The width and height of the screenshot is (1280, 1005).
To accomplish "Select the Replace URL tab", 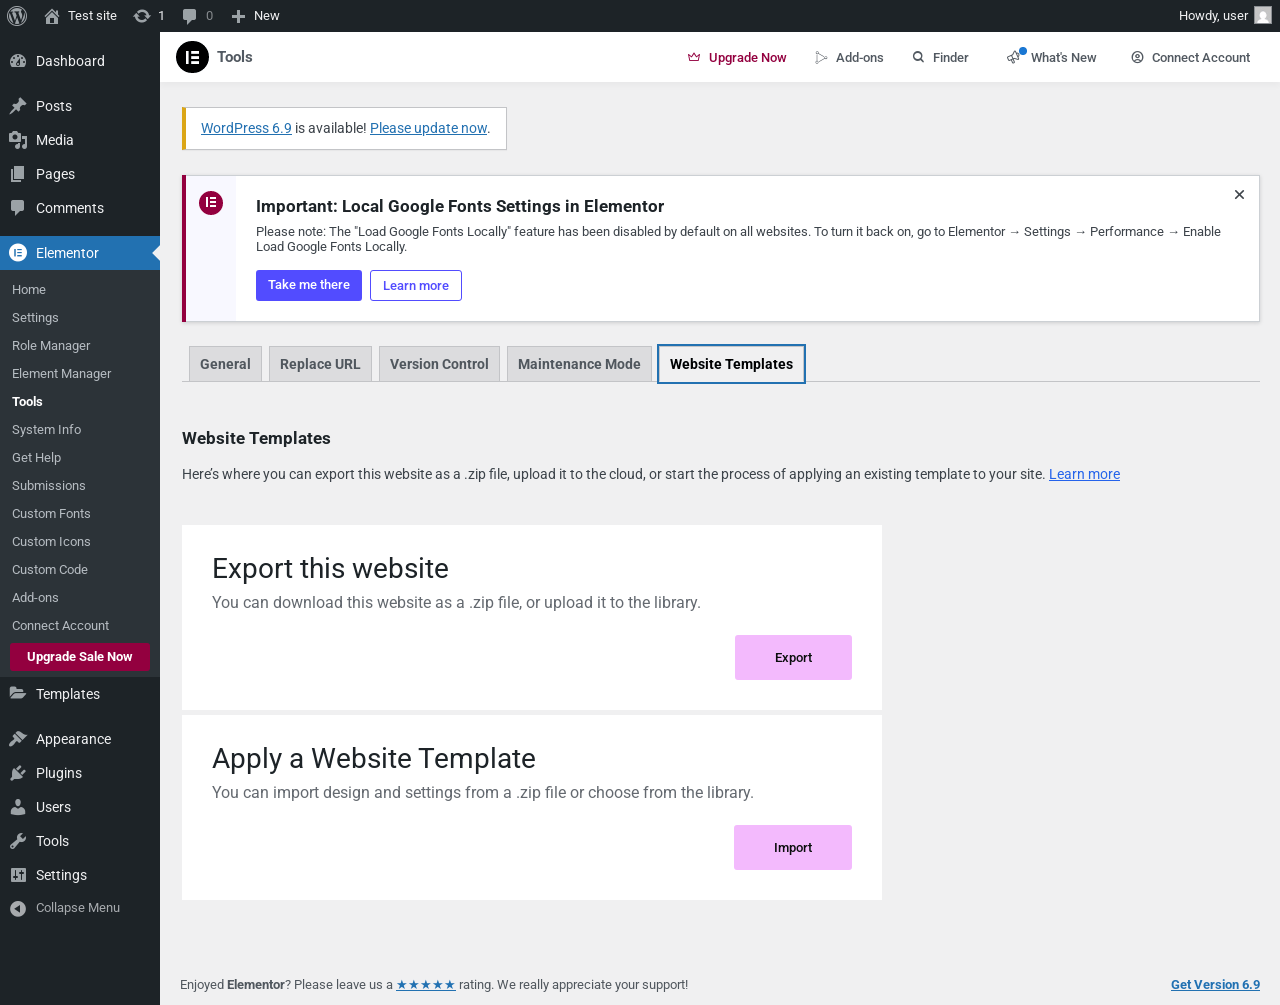I will point(320,364).
